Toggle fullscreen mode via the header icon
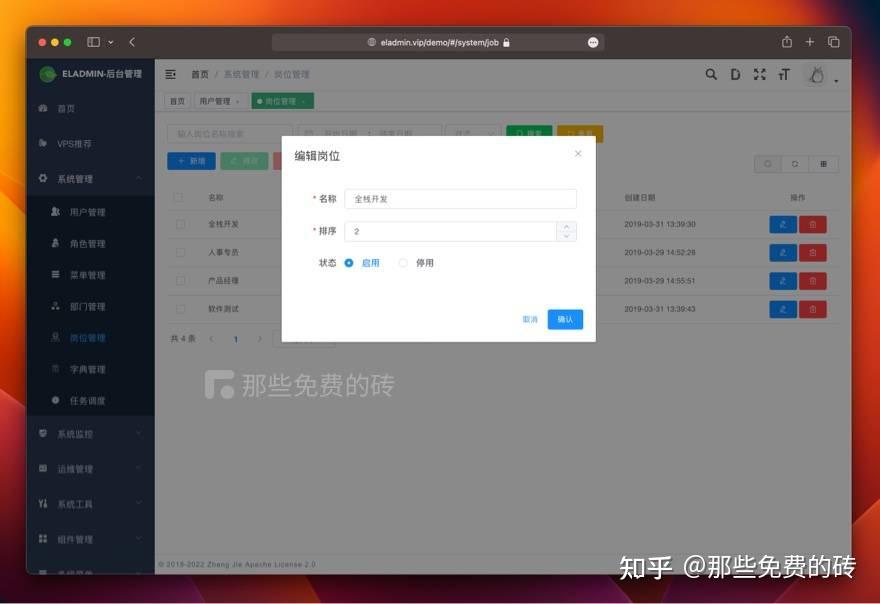Viewport: 880px width, 604px height. tap(761, 74)
